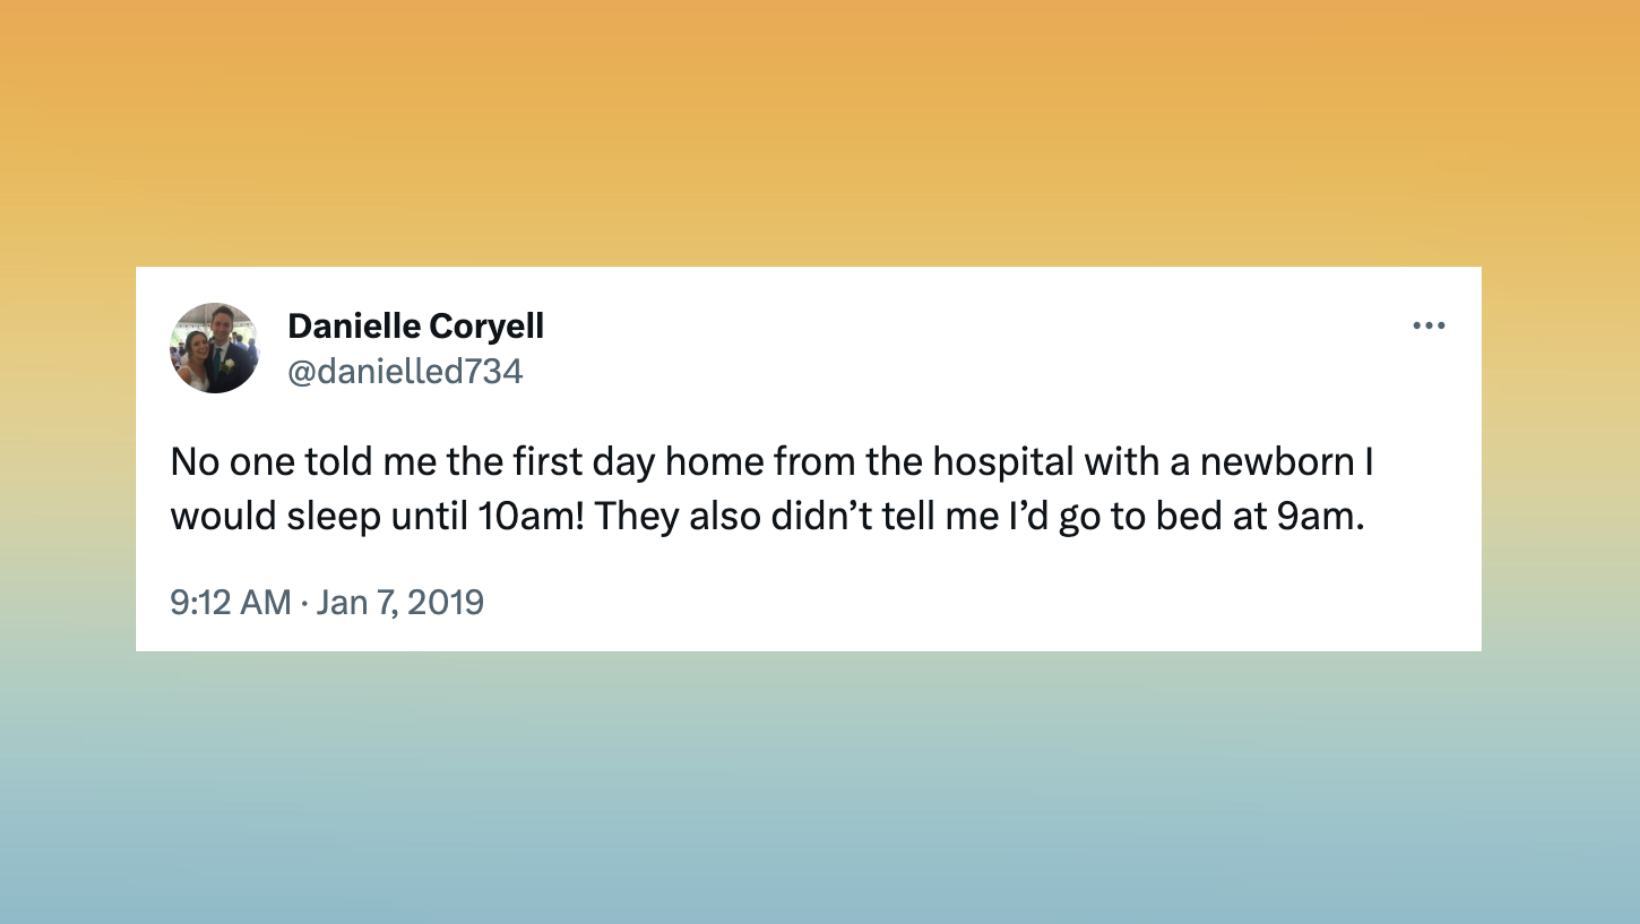
Task: Click the orange gradient area above the tweet
Action: coord(820,130)
